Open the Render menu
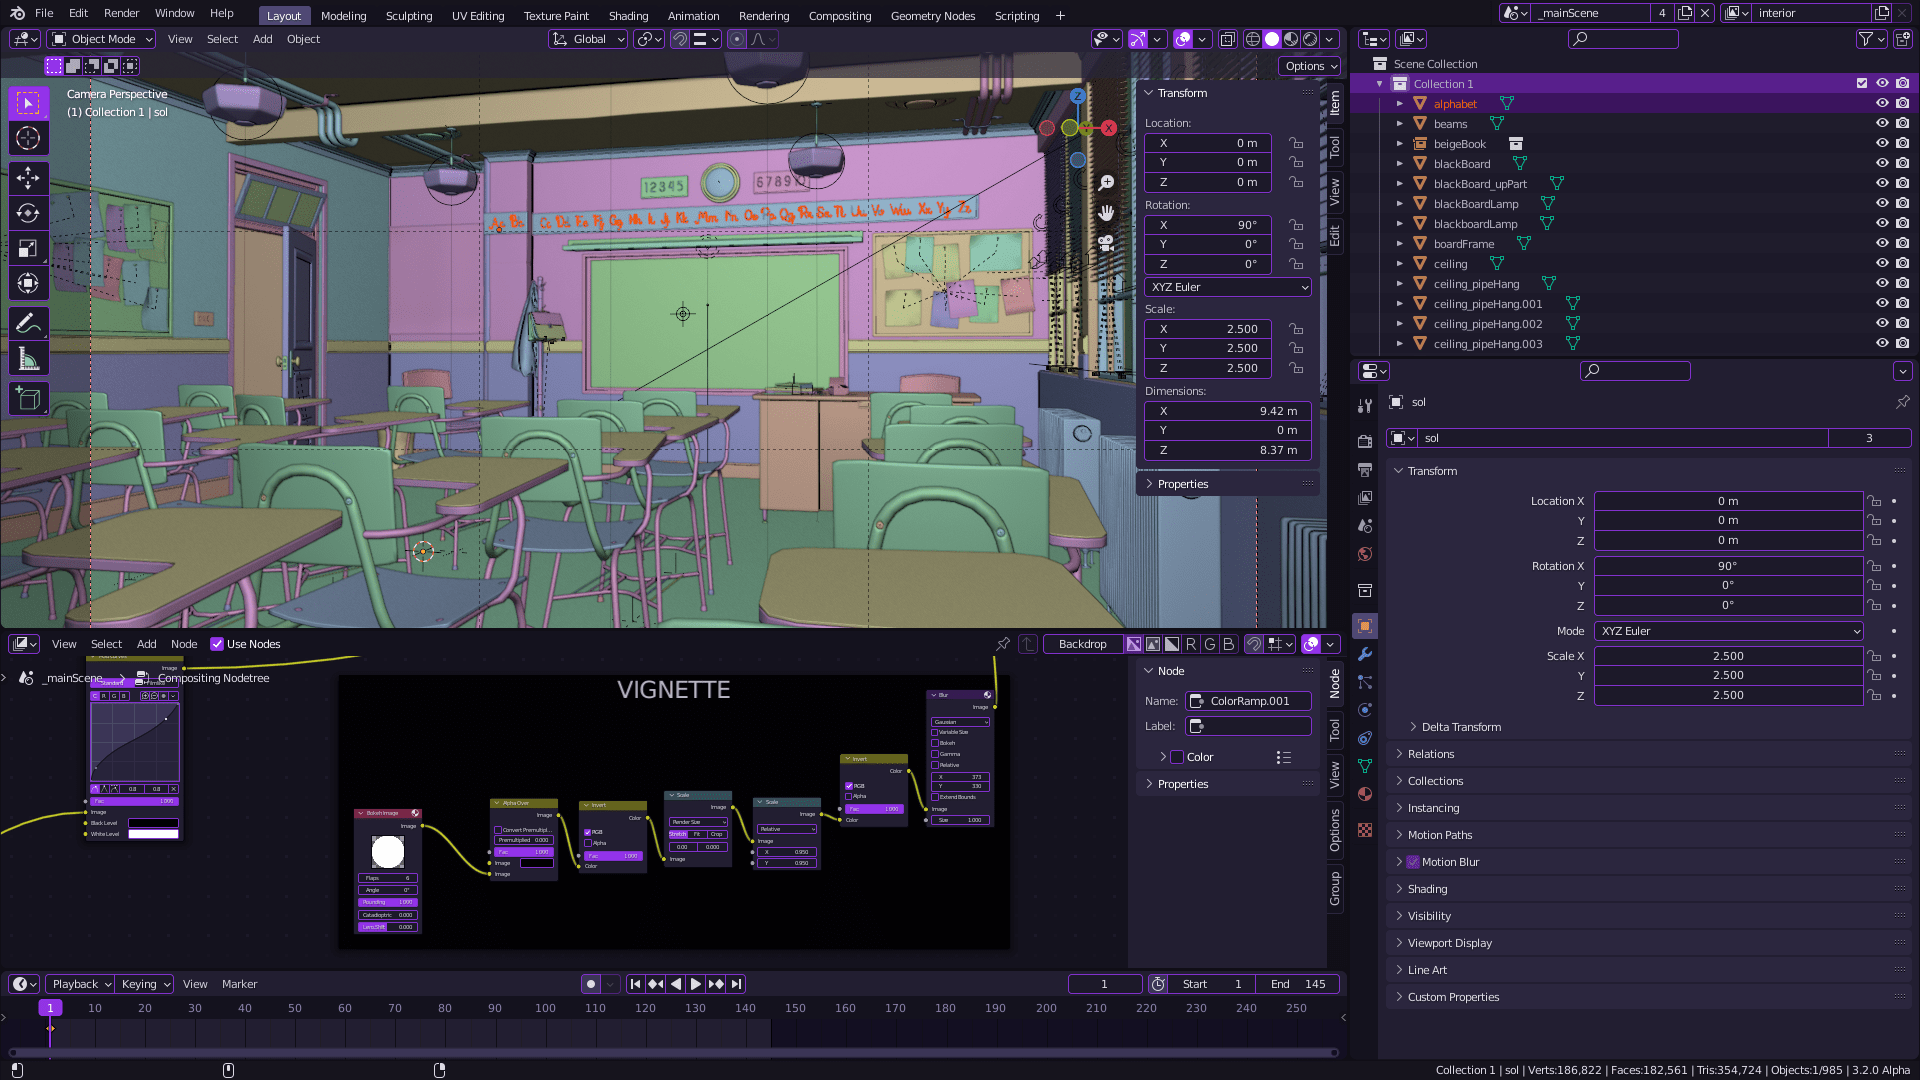This screenshot has width=1920, height=1080. pyautogui.click(x=121, y=13)
